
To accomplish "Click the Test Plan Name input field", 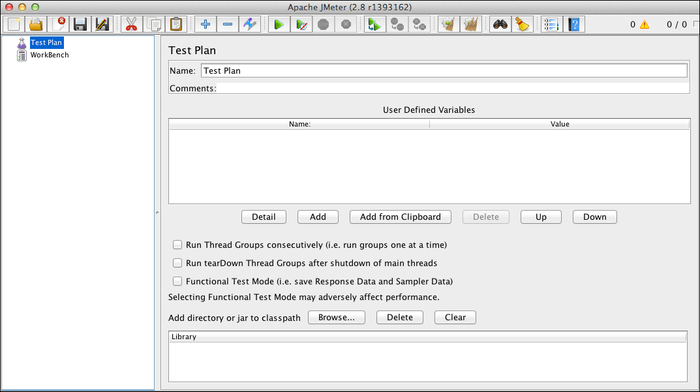I will point(444,71).
